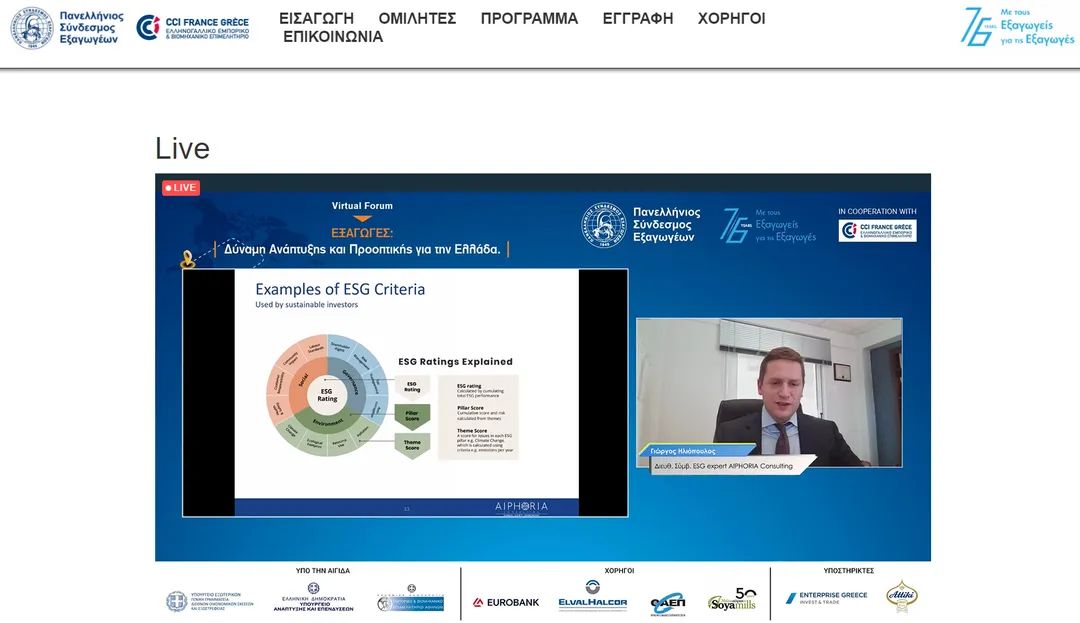Click the CCI France Grèce header logo
1080x623 pixels.
(193, 28)
